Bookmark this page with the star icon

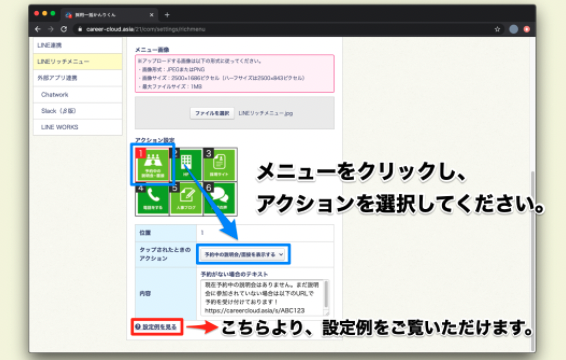pos(497,29)
